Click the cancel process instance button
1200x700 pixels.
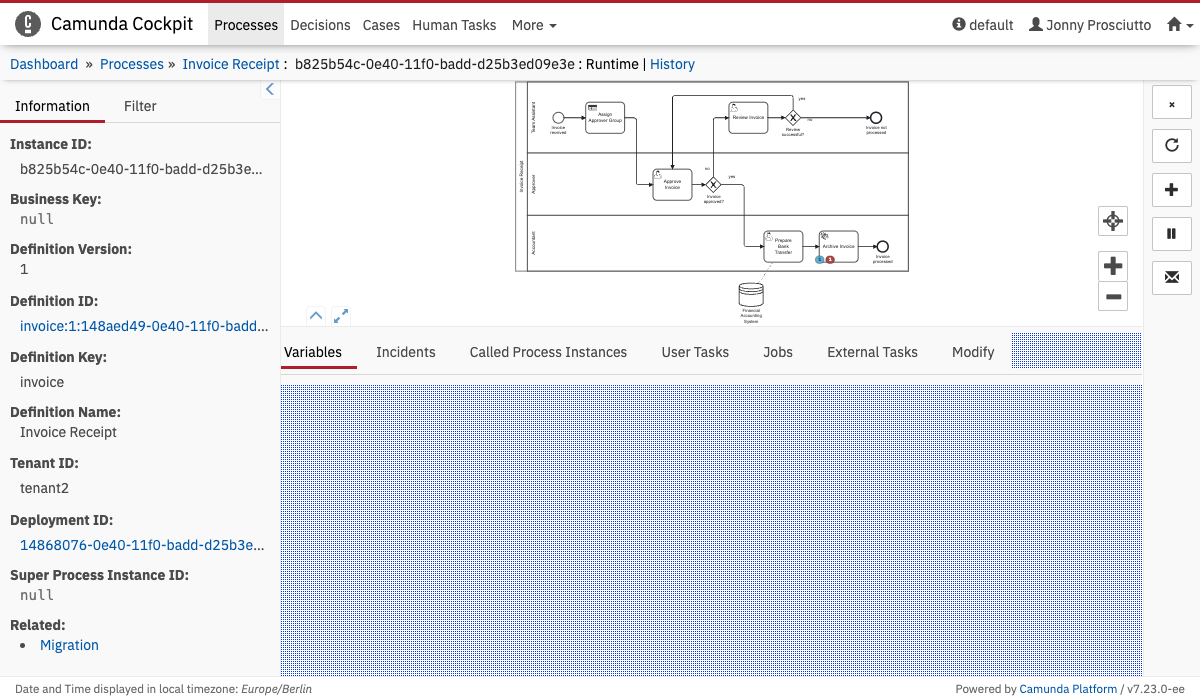pos(1171,104)
